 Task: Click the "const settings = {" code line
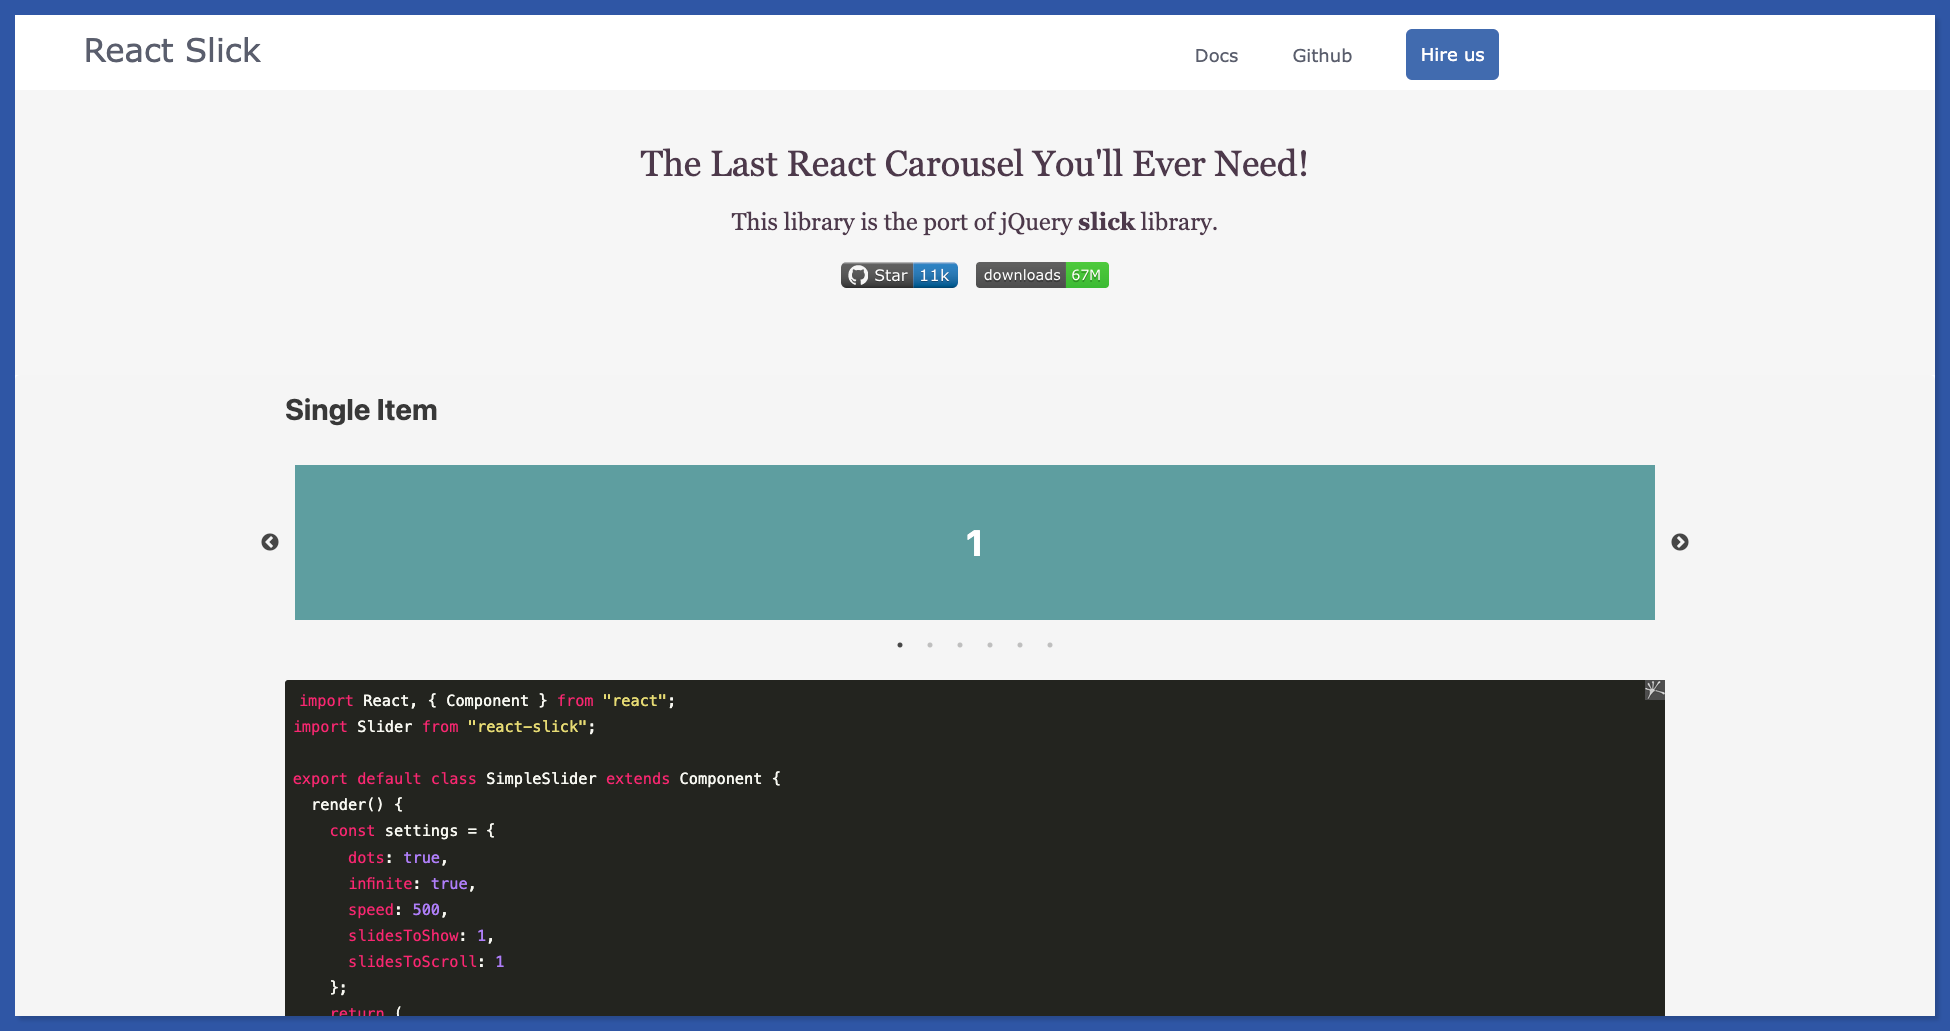coord(412,831)
